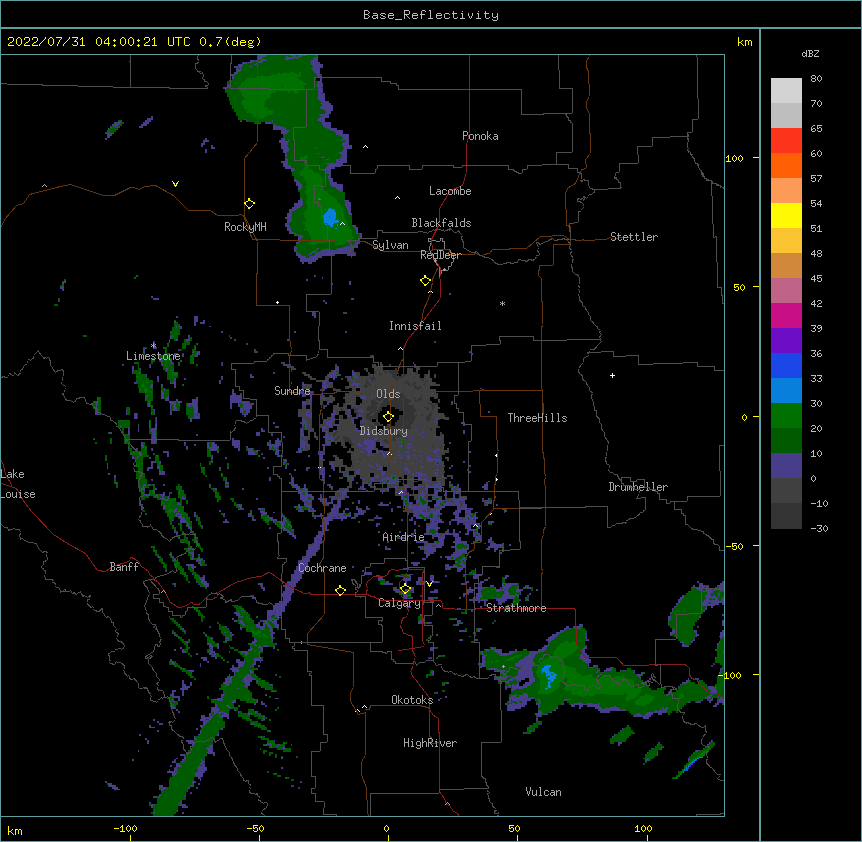862x842 pixels.
Task: Click the 0.7(deg) elevation angle text
Action: click(x=230, y=42)
